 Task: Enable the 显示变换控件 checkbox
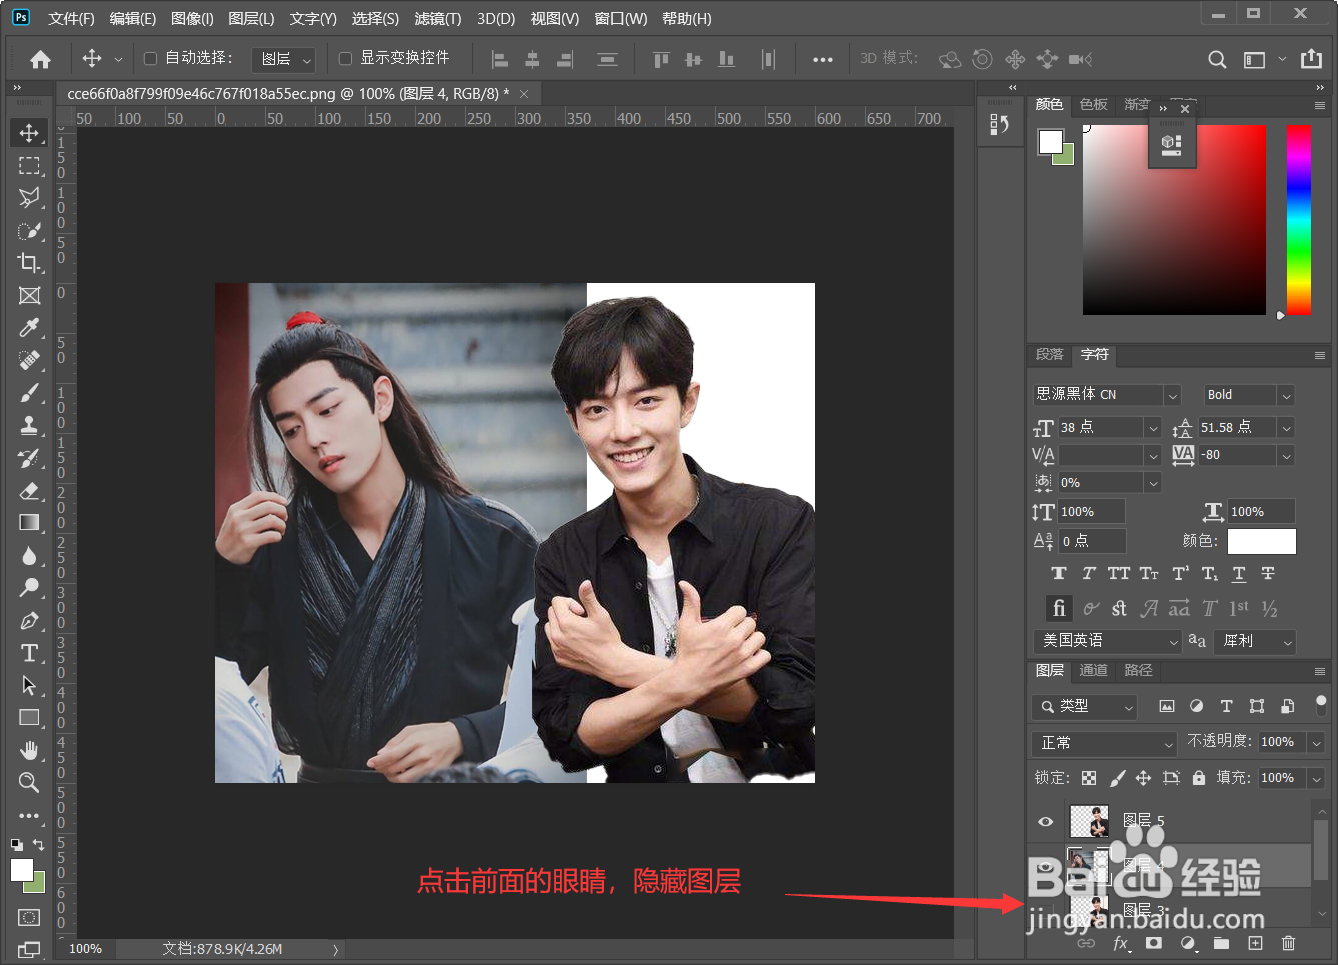[345, 59]
